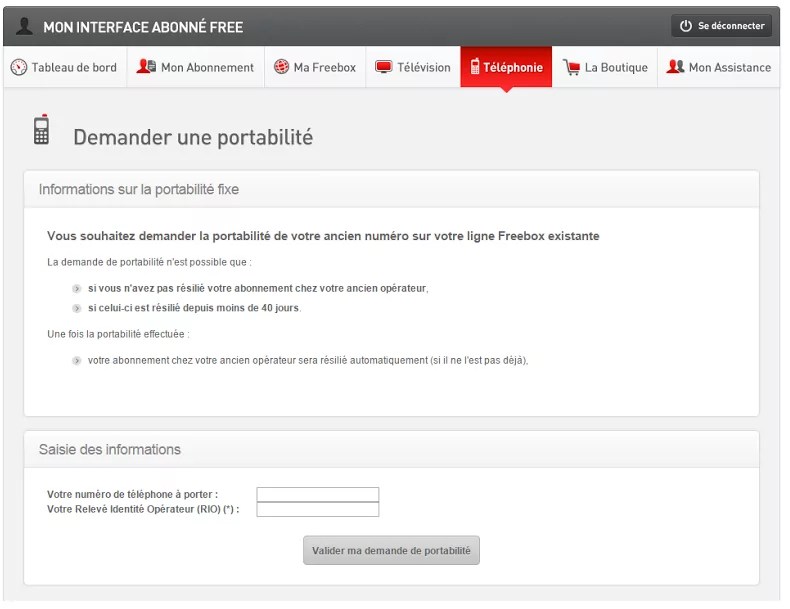Image resolution: width=790 pixels, height=609 pixels.
Task: Click the Télévision red TV icon
Action: point(383,67)
